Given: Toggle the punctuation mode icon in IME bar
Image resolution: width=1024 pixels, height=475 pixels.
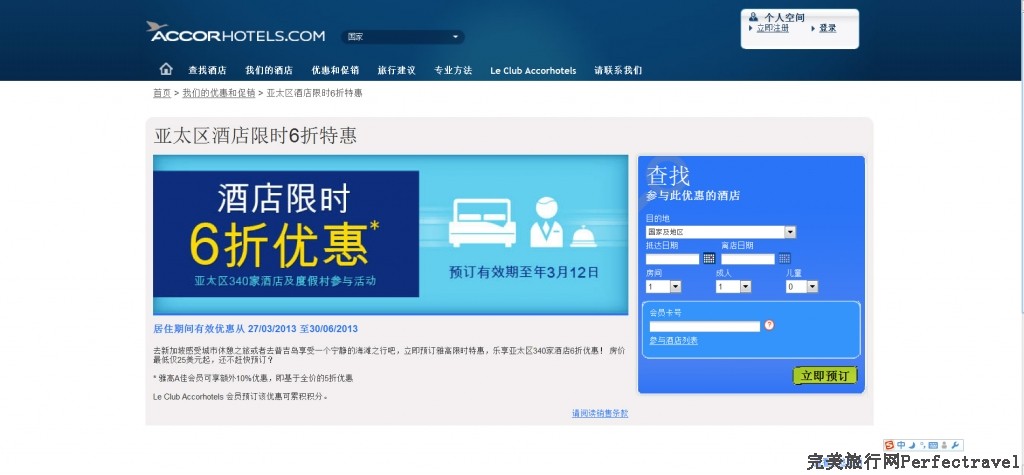Looking at the screenshot, I should [923, 446].
